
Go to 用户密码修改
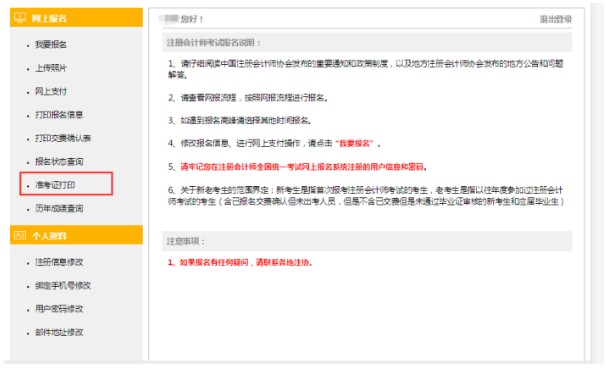59,309
